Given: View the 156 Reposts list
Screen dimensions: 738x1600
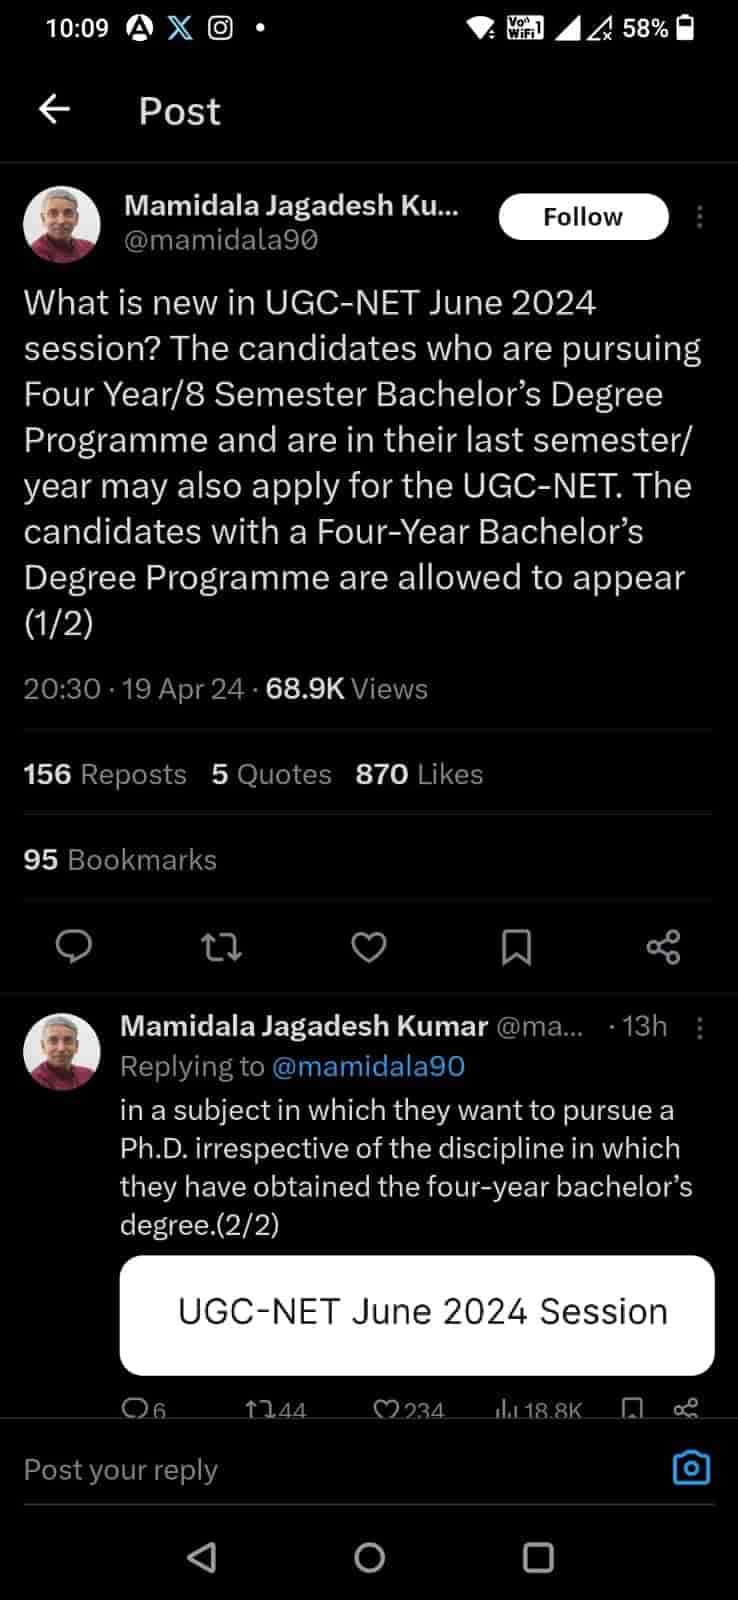Looking at the screenshot, I should (x=105, y=774).
